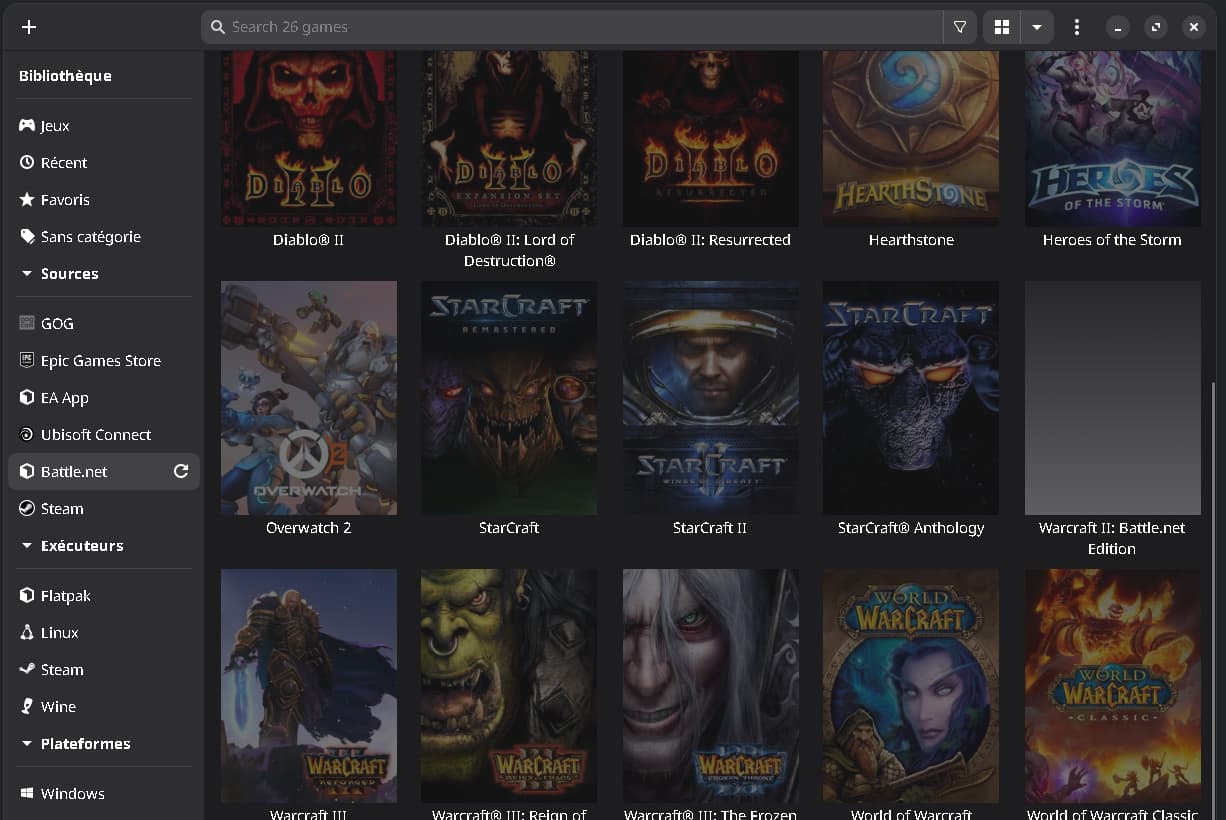The width and height of the screenshot is (1226, 820).
Task: Click the Wine glass icon
Action: 27,707
